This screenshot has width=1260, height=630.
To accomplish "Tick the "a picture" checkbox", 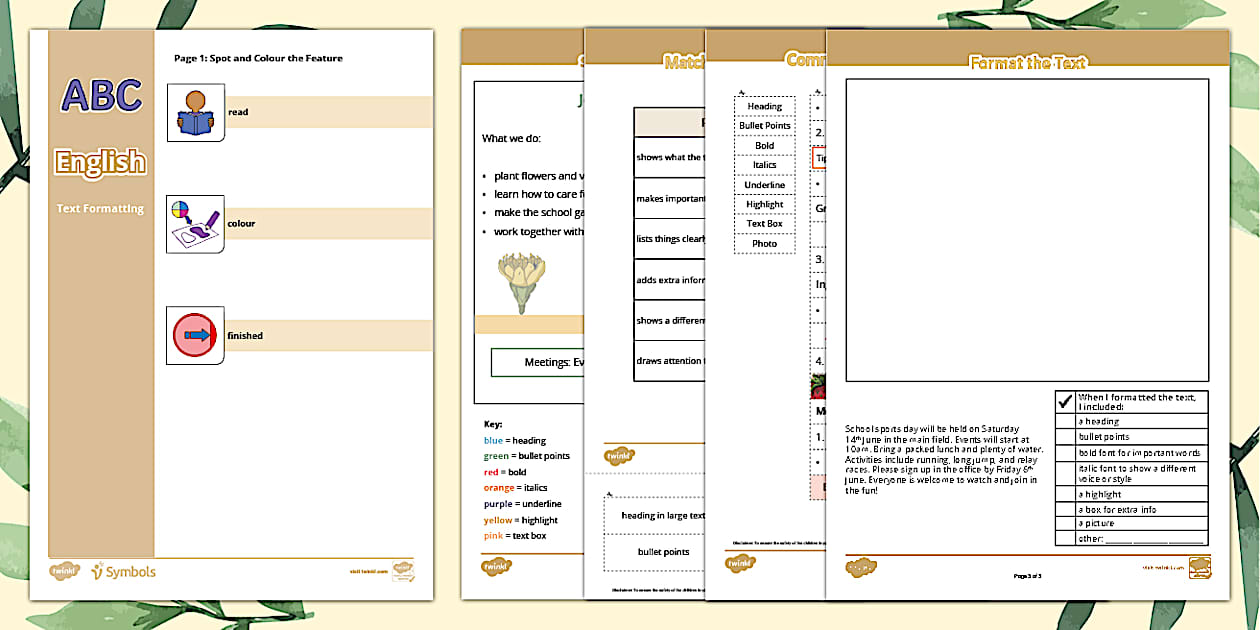I will [1068, 522].
